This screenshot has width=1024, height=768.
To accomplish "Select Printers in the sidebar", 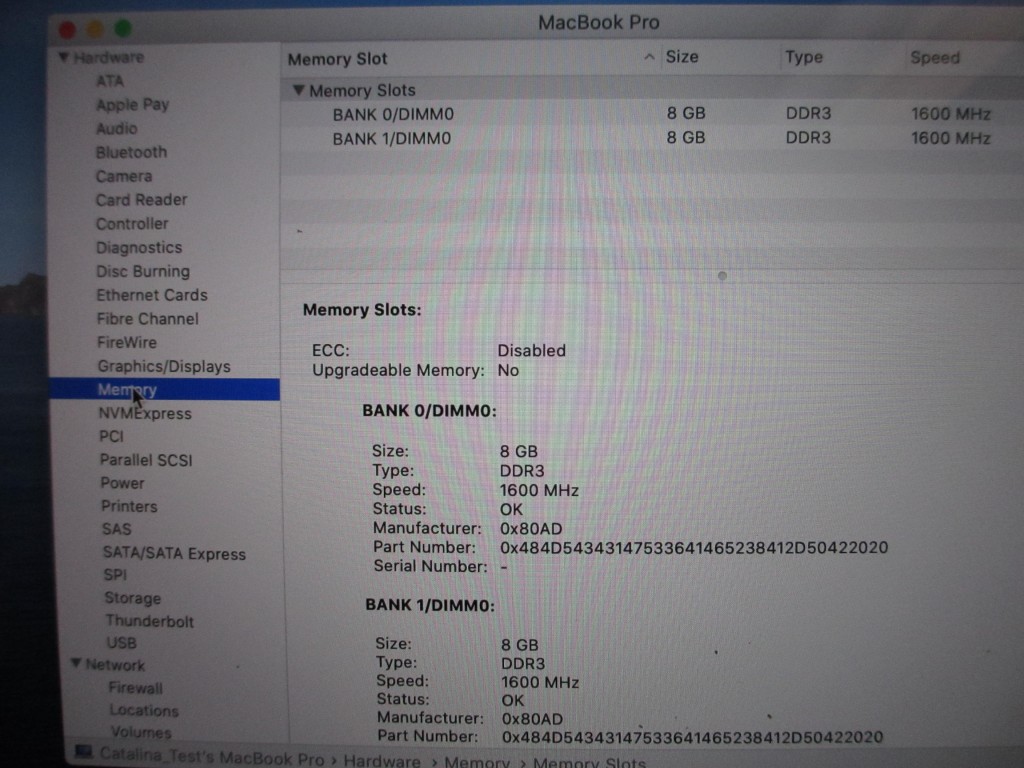I will coord(129,506).
